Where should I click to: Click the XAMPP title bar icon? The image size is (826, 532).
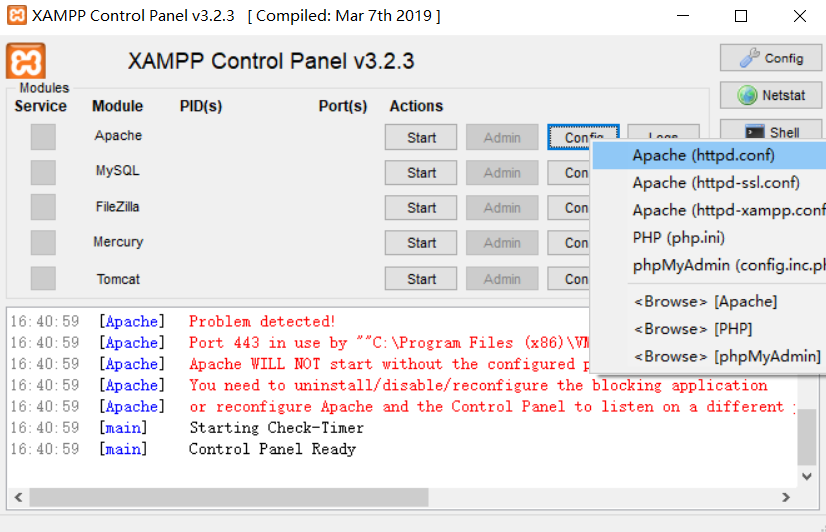point(17,15)
